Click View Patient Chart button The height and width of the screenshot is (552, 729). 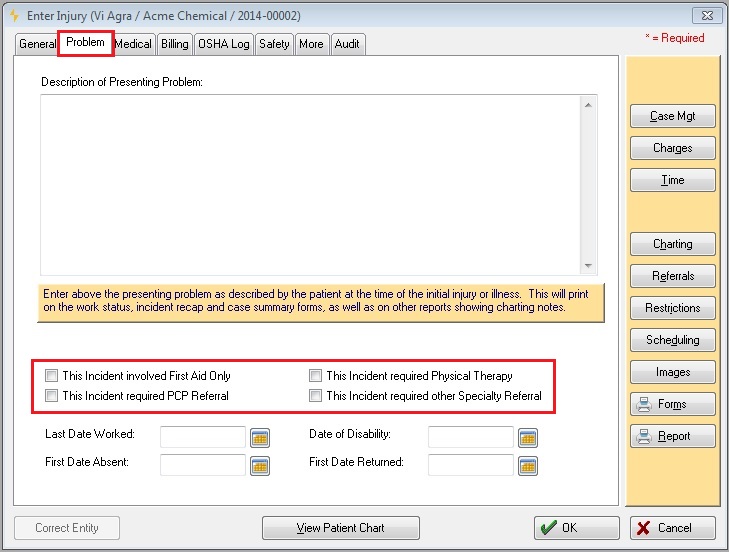[x=341, y=528]
